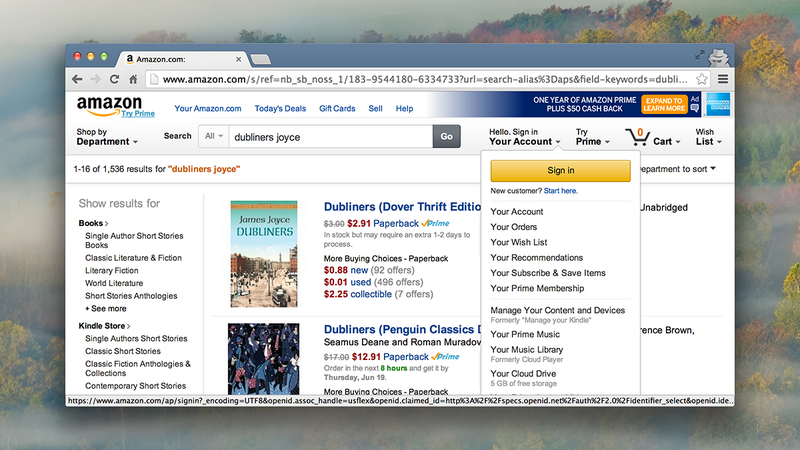Image resolution: width=800 pixels, height=450 pixels.
Task: Filter by World Literature
Action: tap(114, 283)
